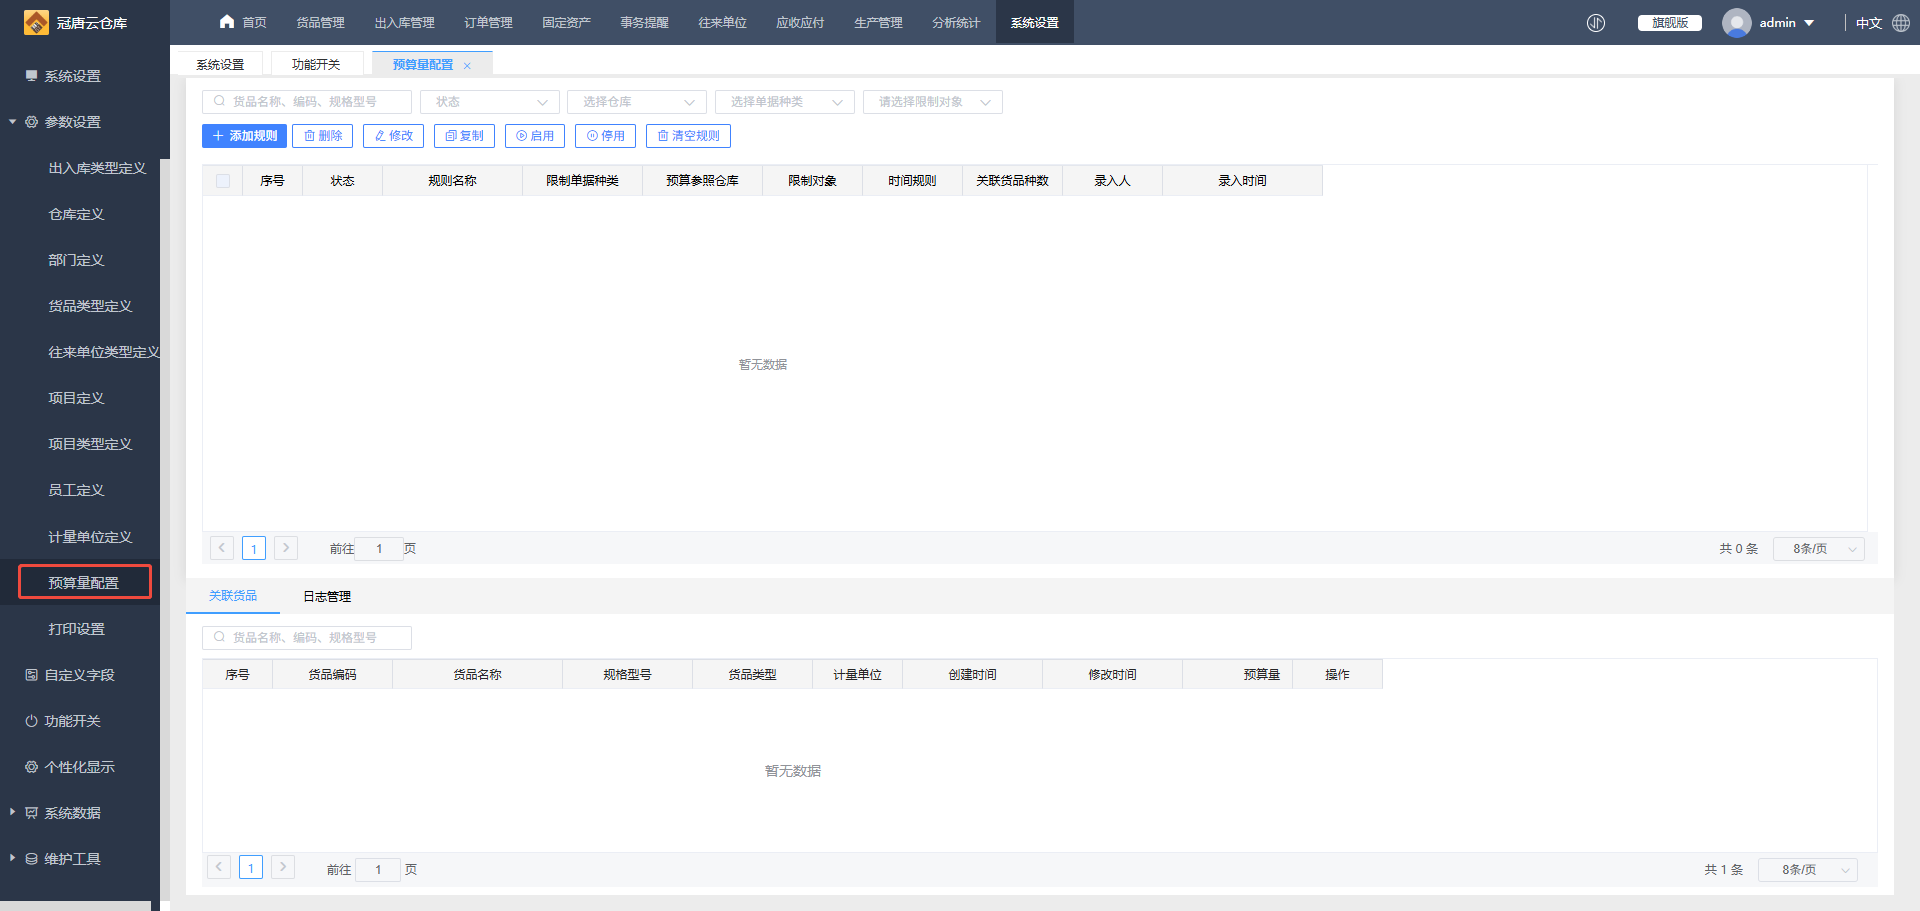Image resolution: width=1920 pixels, height=911 pixels.
Task: Select 仓库定义 in sidebar
Action: coord(76,214)
